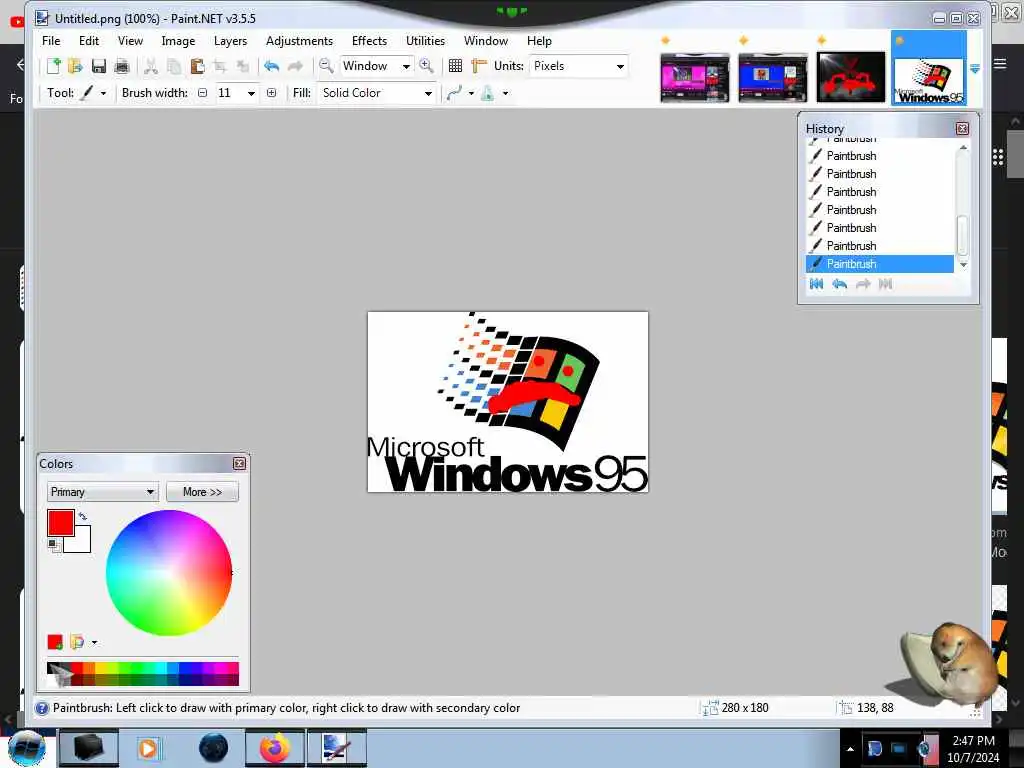Open the image list dropdown arrow
The image size is (1024, 768).
pos(975,69)
